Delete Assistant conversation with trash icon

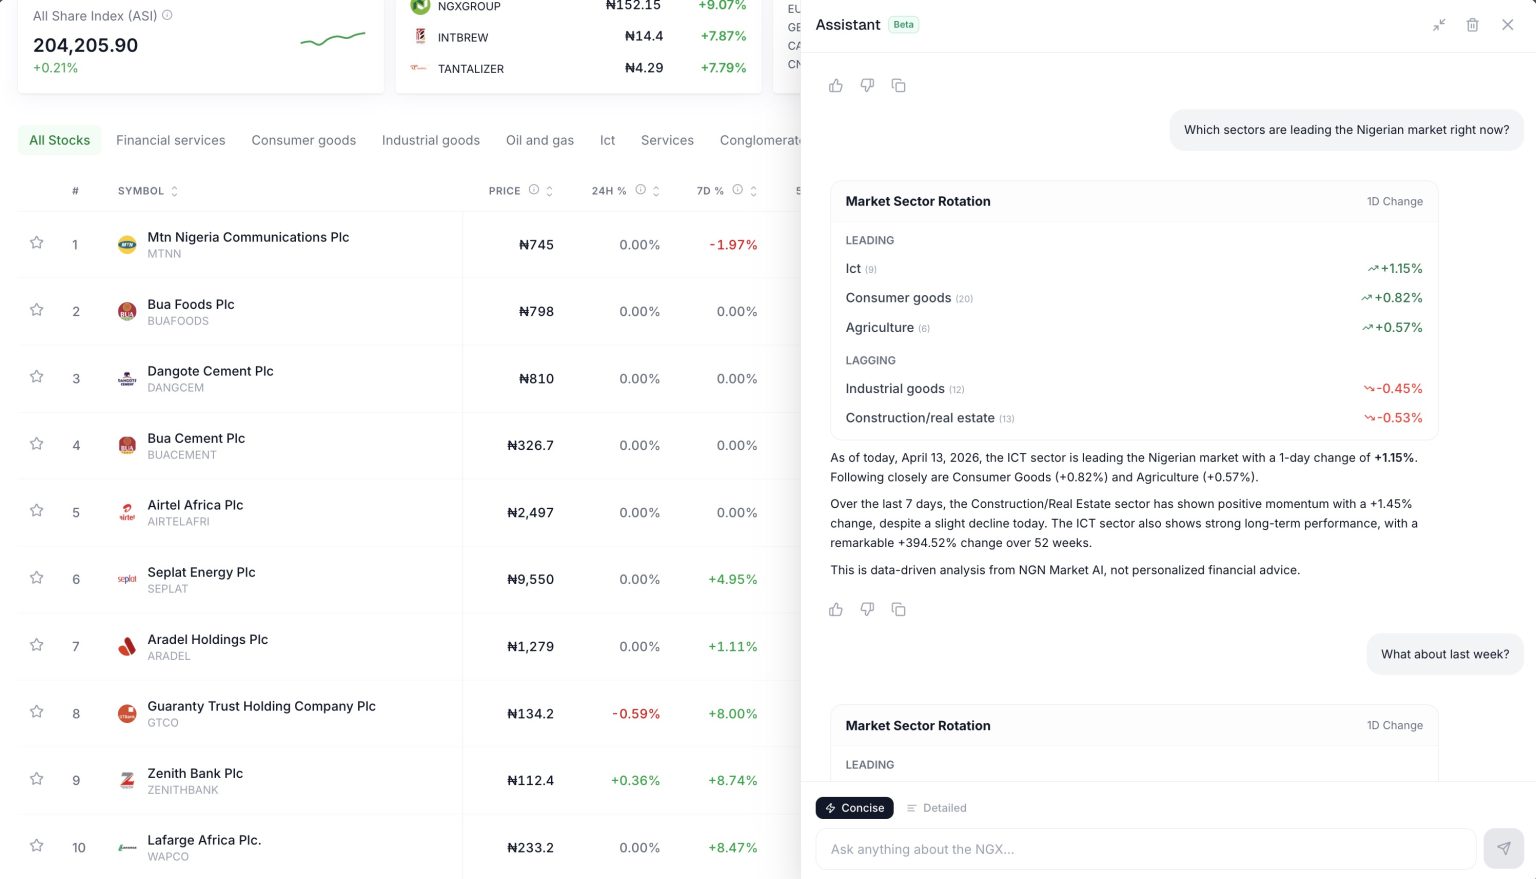tap(1473, 25)
